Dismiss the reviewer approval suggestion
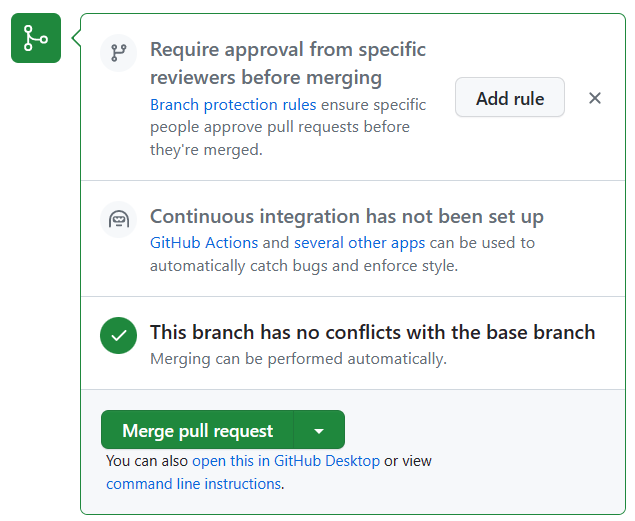Image resolution: width=635 pixels, height=521 pixels. coord(595,98)
